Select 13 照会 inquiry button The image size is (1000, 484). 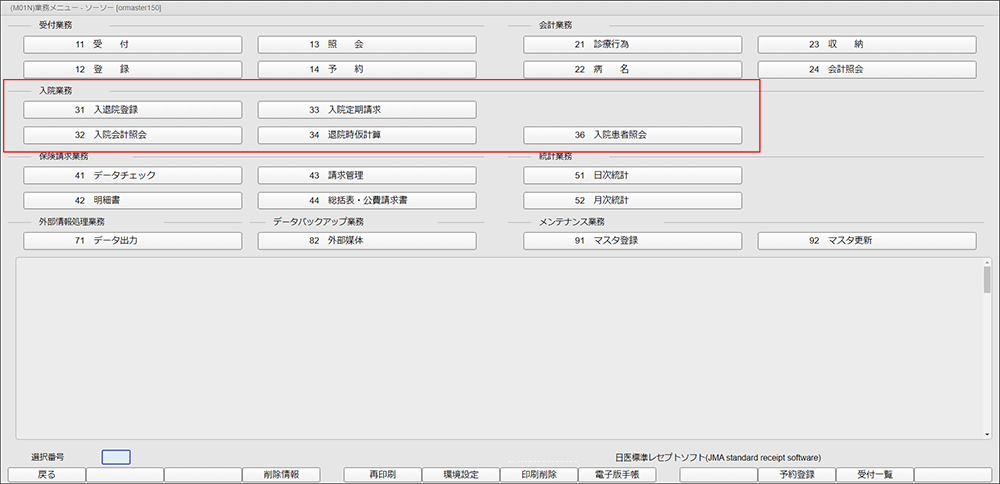[x=367, y=45]
